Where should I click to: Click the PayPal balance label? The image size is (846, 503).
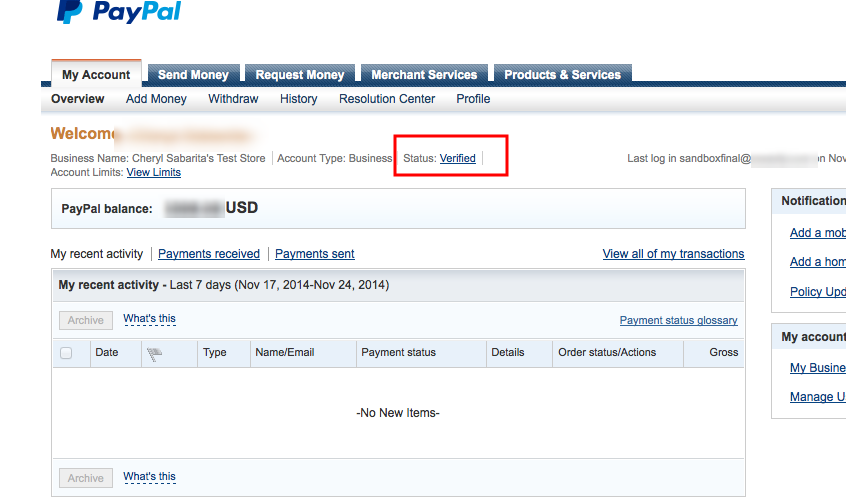(x=107, y=209)
